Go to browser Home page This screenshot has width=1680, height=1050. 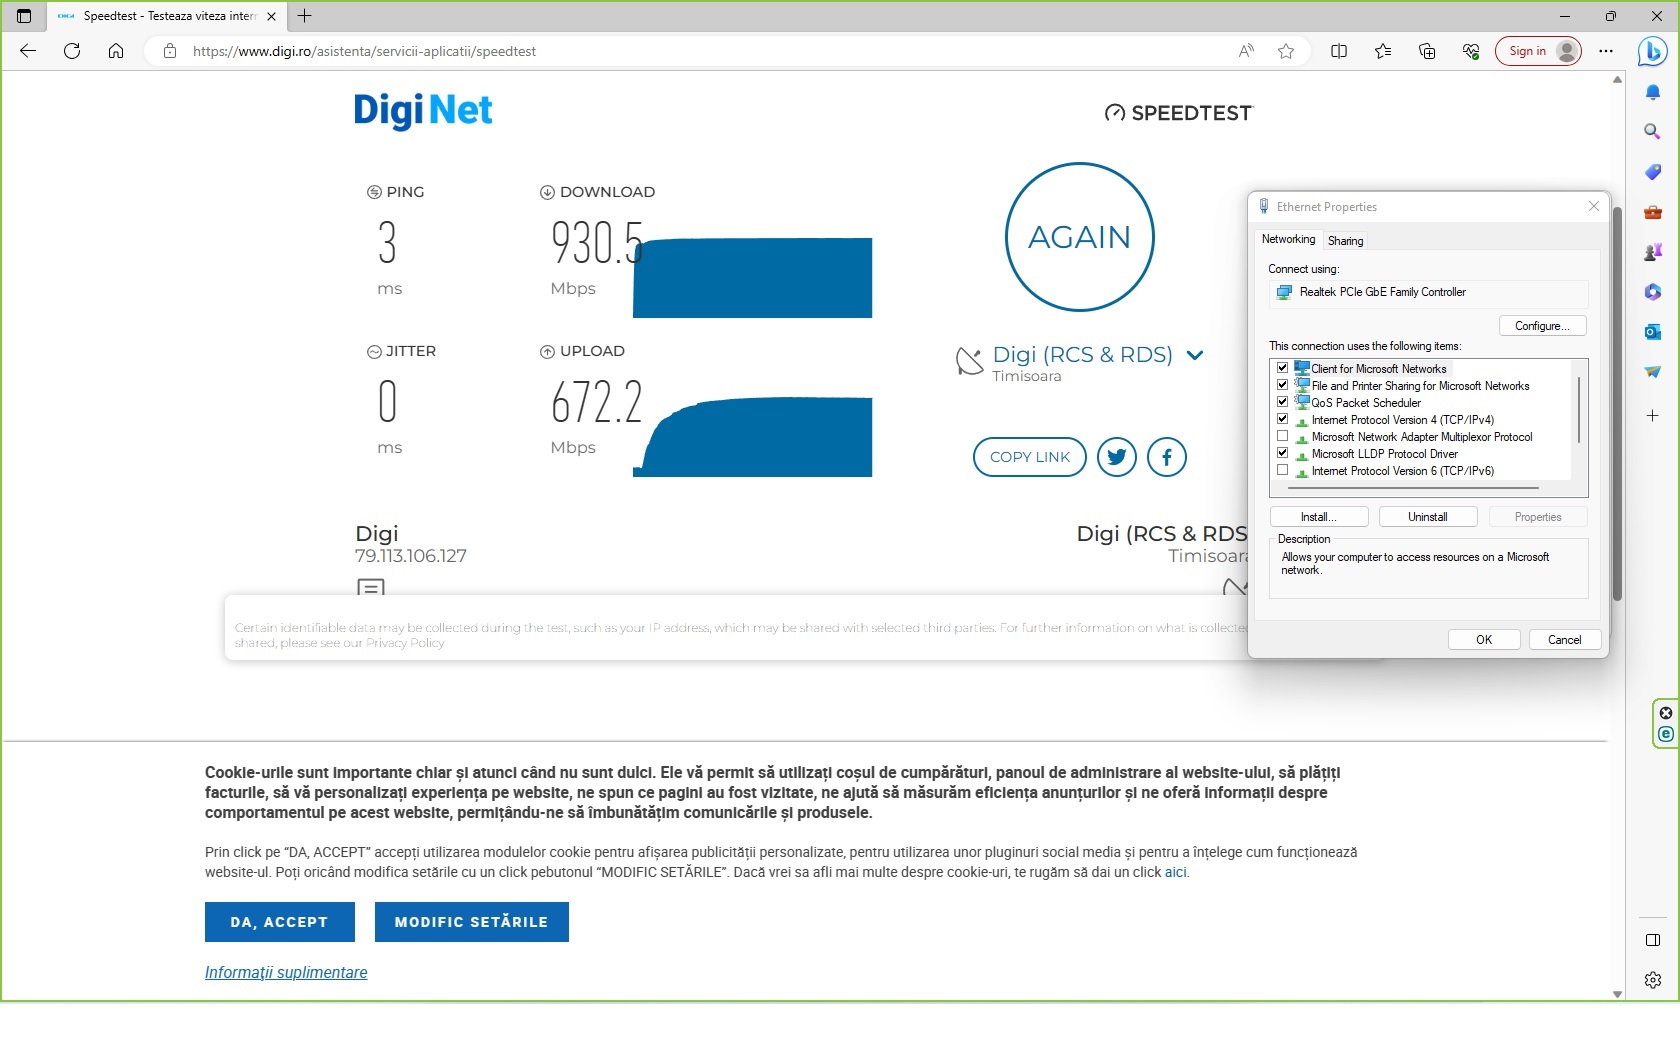[x=116, y=51]
